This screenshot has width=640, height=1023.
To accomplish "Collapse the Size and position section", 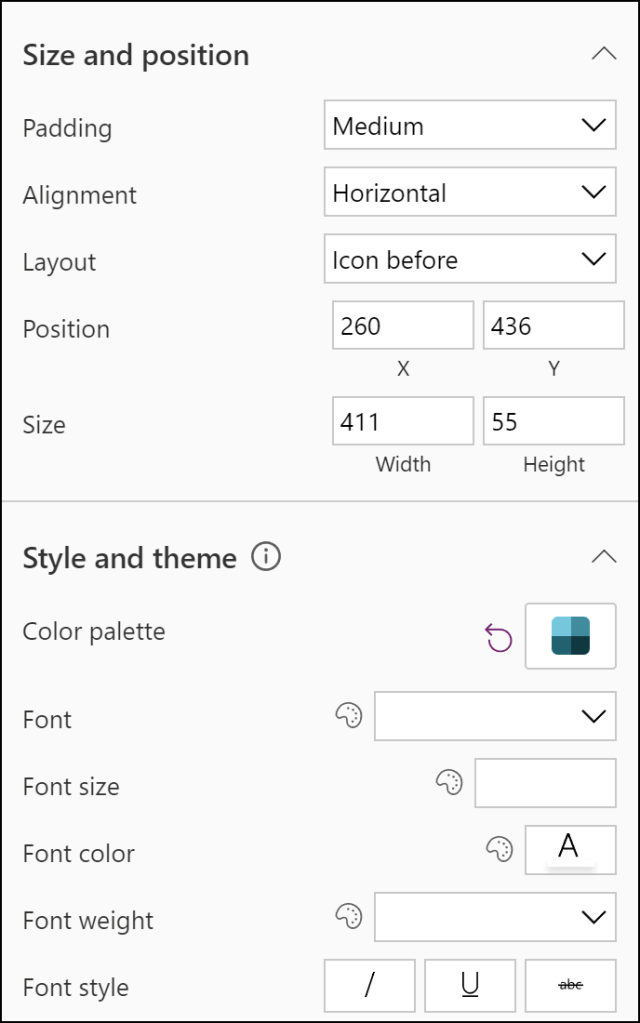I will pos(604,55).
